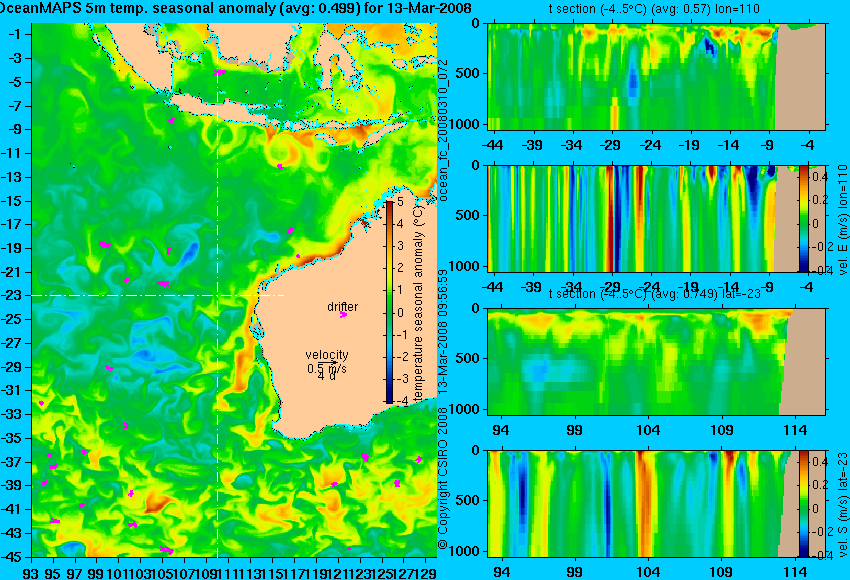The height and width of the screenshot is (580, 850).
Task: Click the '5' tick on temperature colorbar
Action: 400,202
